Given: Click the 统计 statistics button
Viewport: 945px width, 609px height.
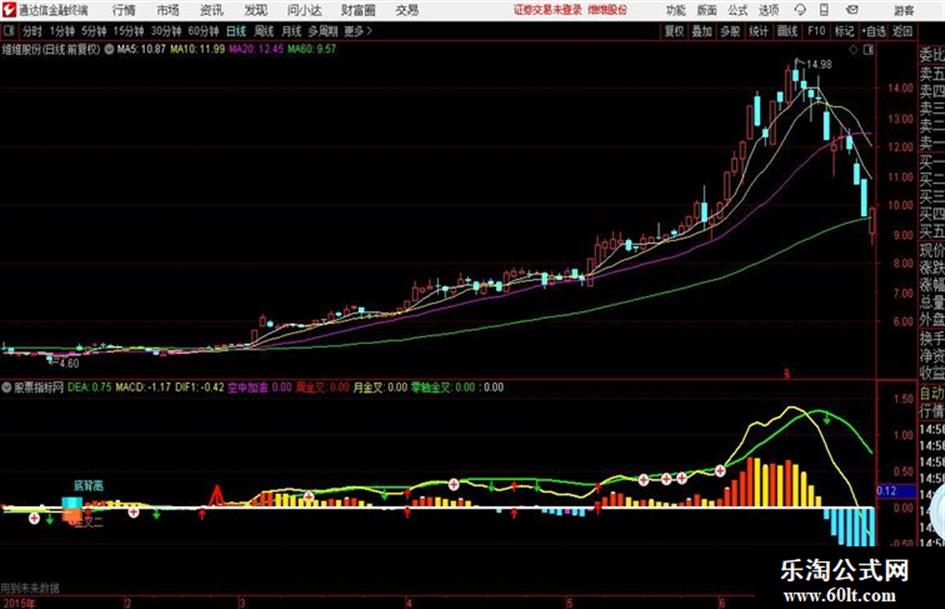Looking at the screenshot, I should click(x=758, y=31).
